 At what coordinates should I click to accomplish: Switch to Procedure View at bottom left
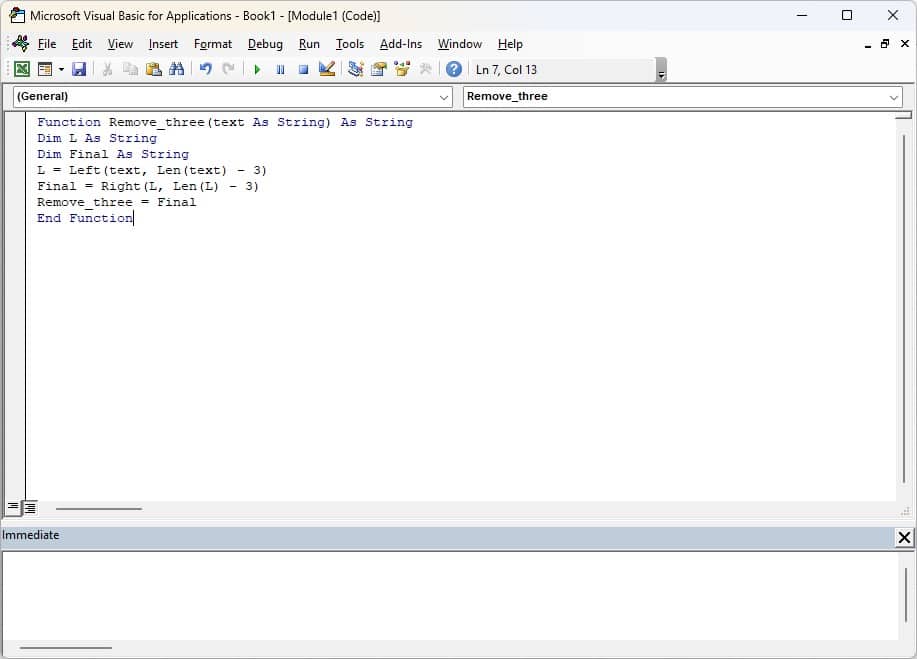pyautogui.click(x=12, y=507)
